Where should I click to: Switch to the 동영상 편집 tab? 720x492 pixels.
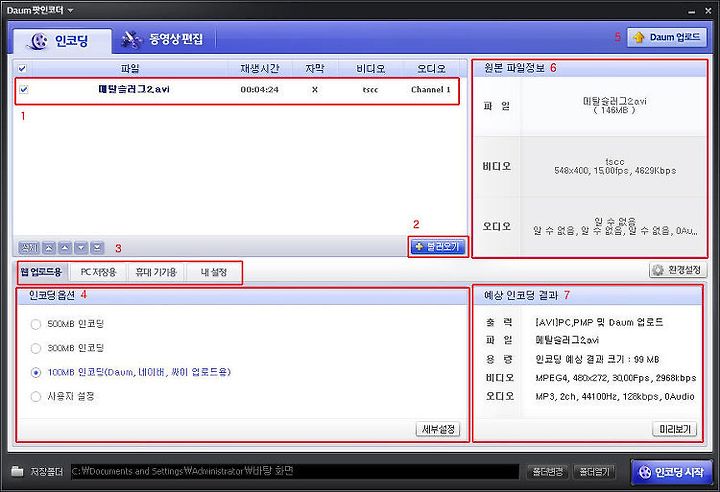163,39
